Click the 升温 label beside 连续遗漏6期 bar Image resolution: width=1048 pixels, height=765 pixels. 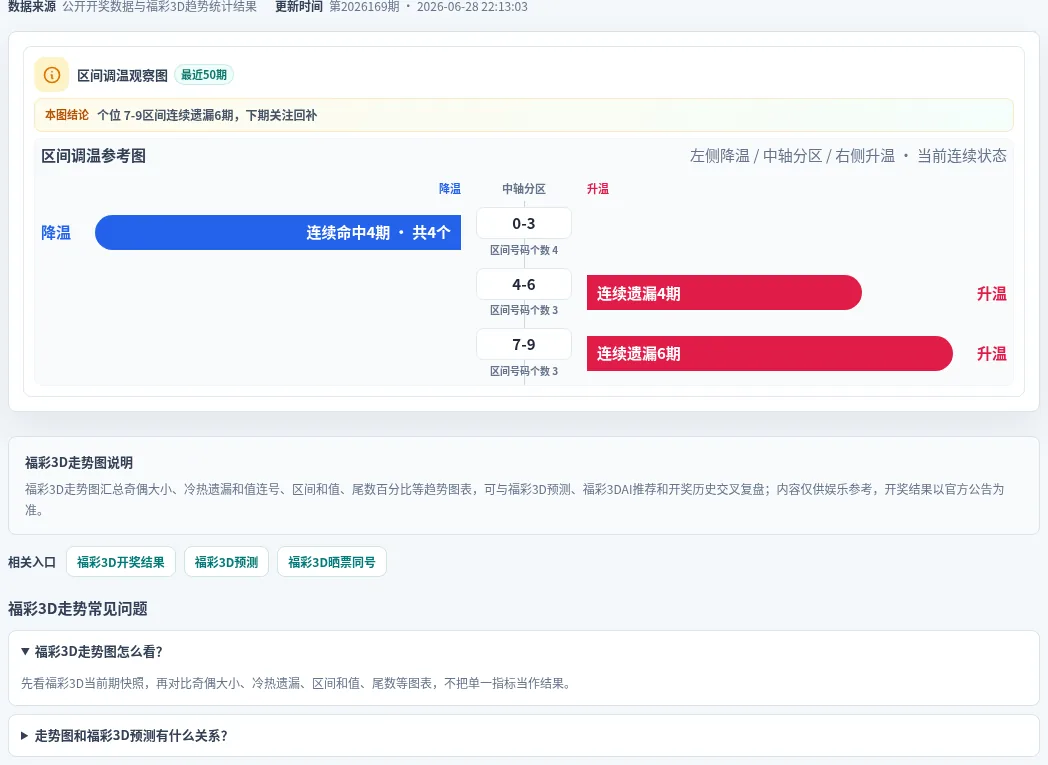(992, 353)
